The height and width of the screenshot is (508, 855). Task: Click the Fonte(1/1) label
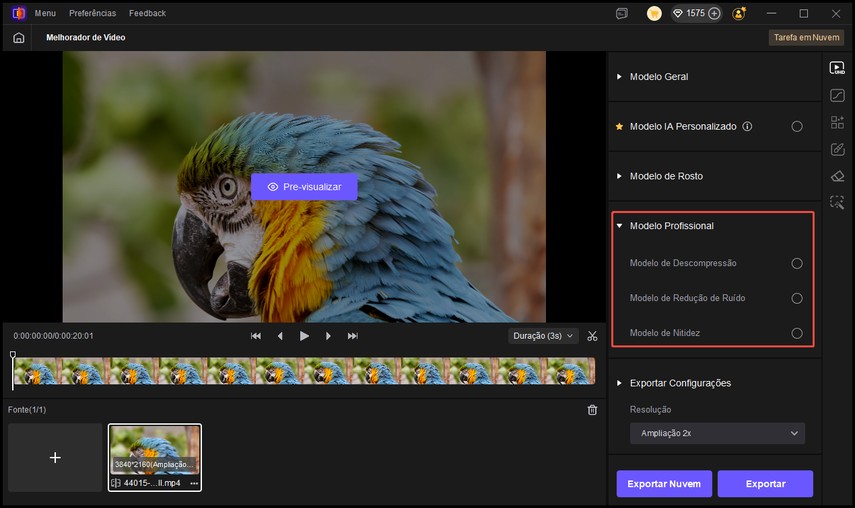(27, 410)
